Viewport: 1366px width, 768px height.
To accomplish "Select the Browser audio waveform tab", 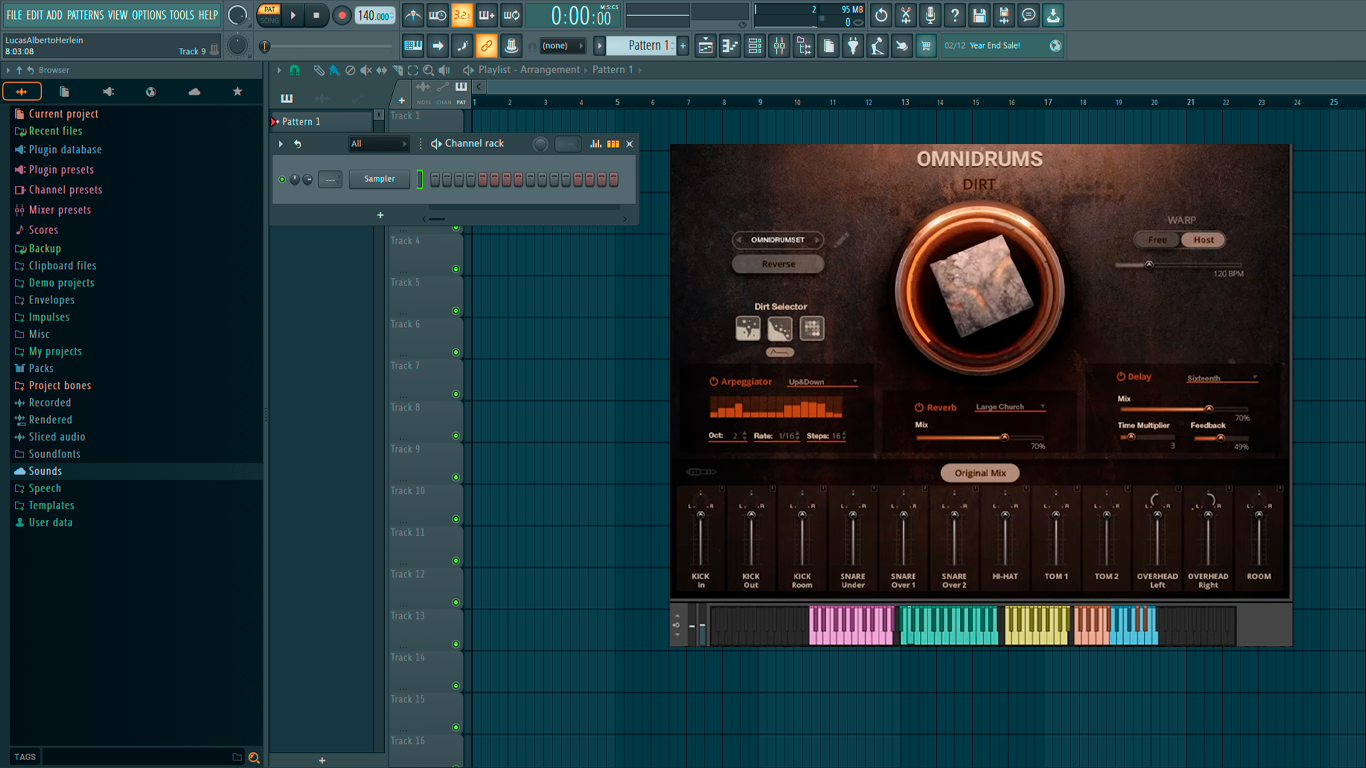I will 22,92.
